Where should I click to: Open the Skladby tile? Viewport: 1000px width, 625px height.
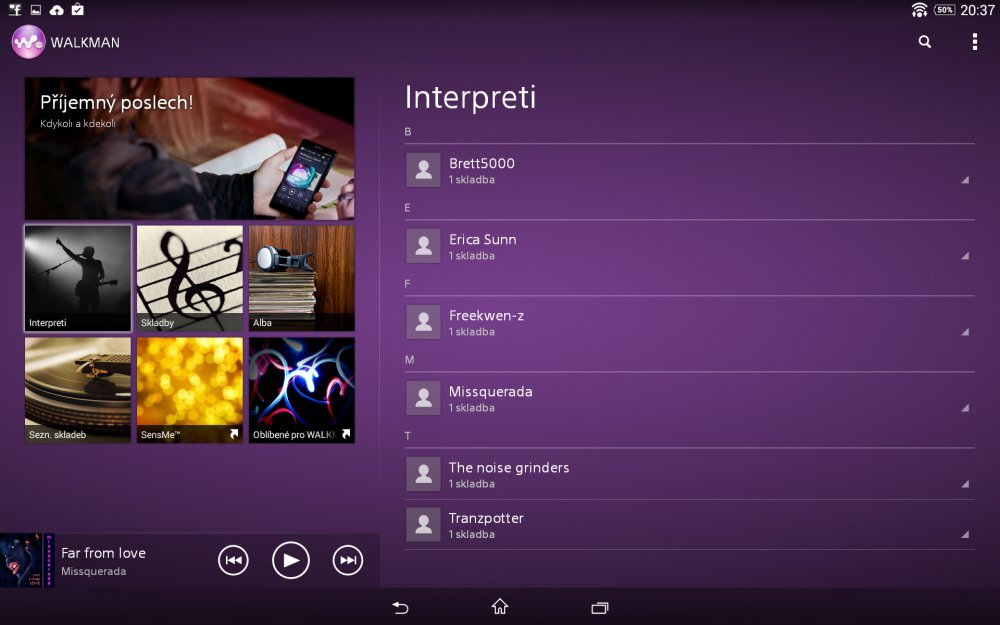pyautogui.click(x=189, y=278)
